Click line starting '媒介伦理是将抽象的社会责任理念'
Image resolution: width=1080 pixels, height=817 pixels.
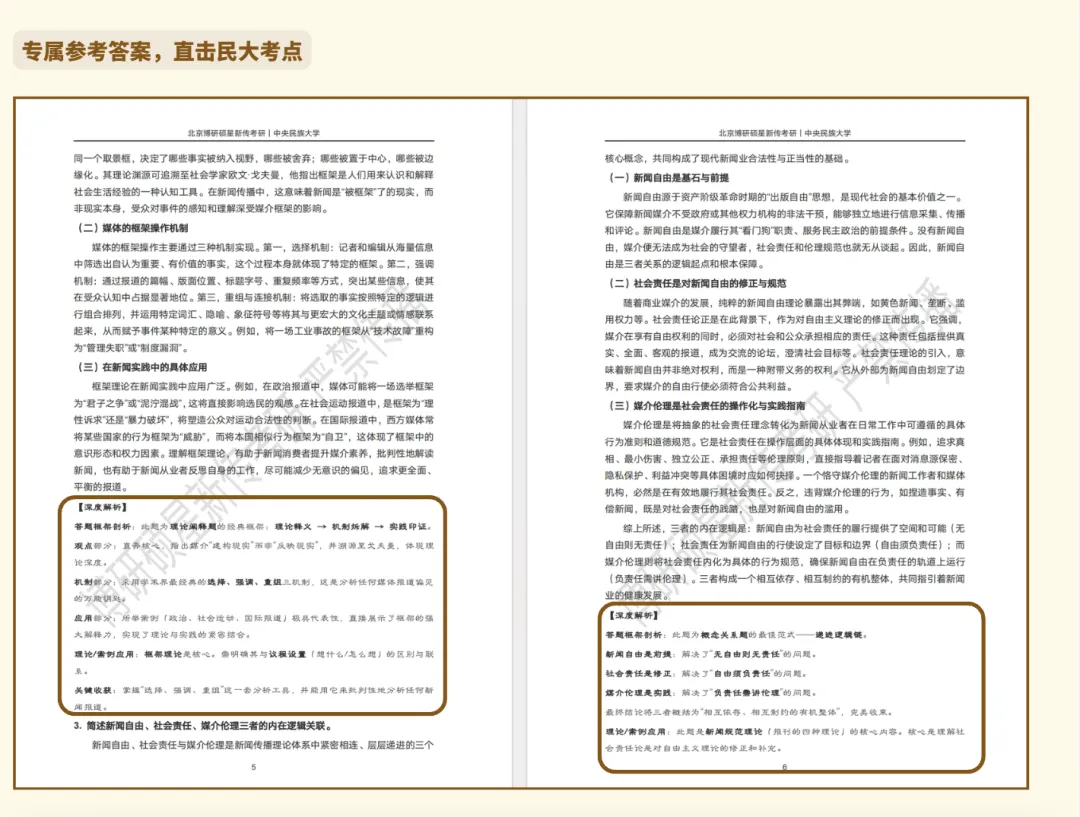(x=793, y=425)
